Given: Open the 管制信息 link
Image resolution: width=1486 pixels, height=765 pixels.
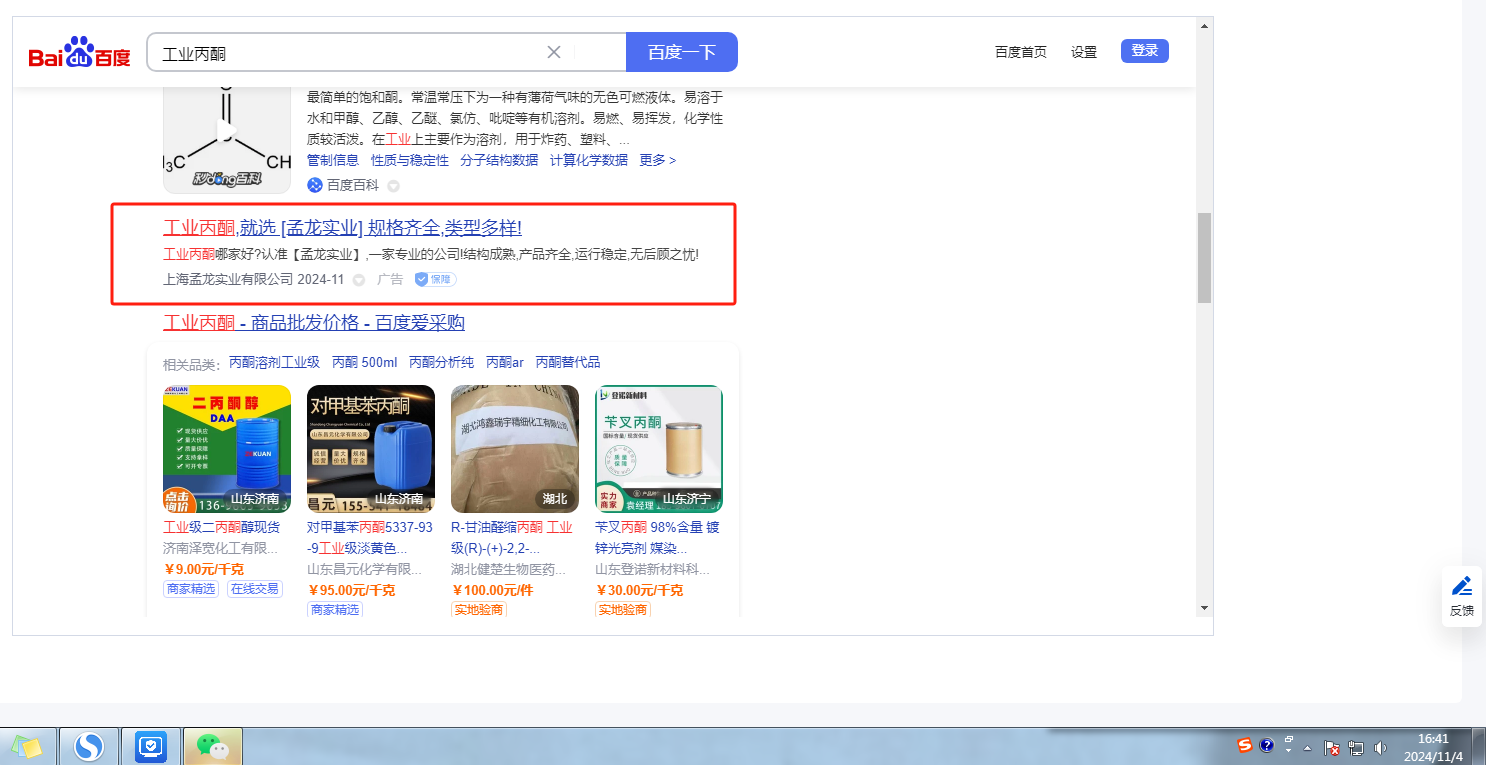Looking at the screenshot, I should 333,160.
